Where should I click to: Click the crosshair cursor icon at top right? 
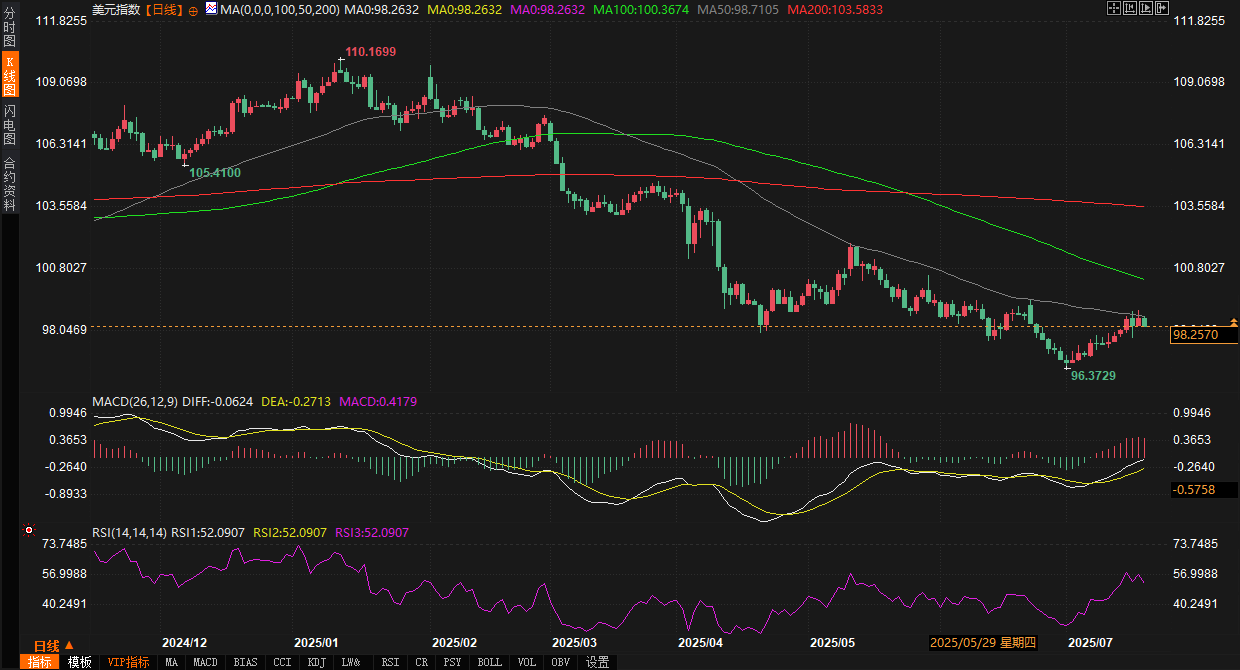(1114, 8)
